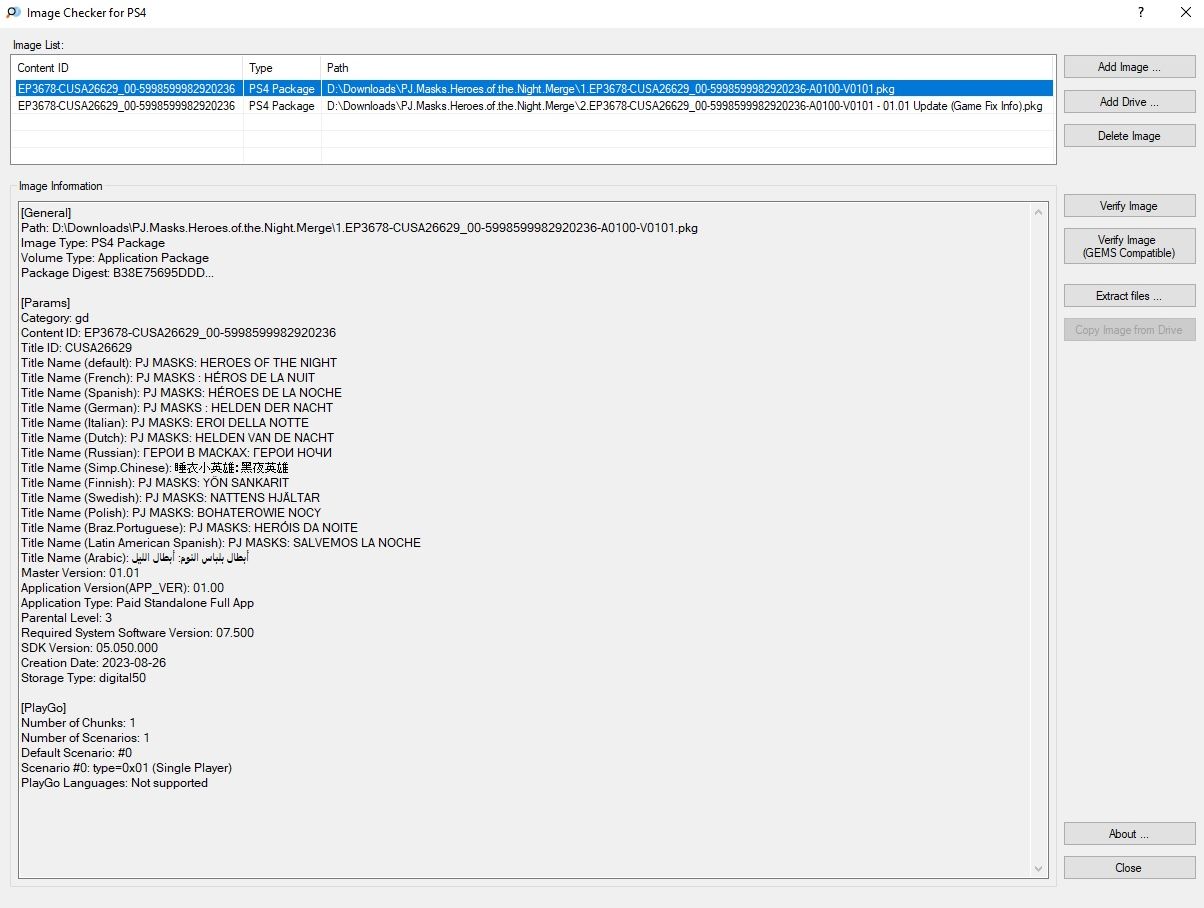Sort list by the Content ID column header
The height and width of the screenshot is (908, 1204).
point(127,68)
